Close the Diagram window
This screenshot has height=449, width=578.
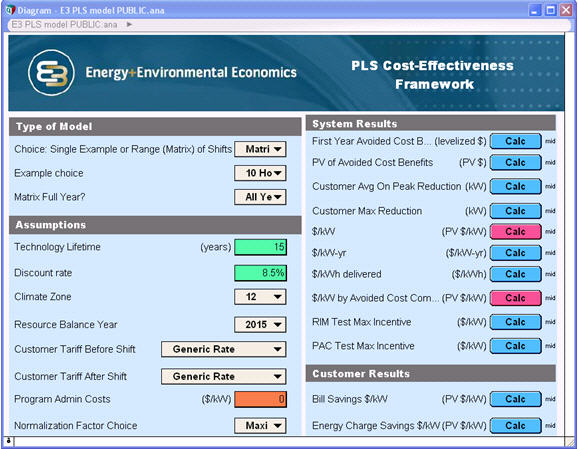coord(566,10)
